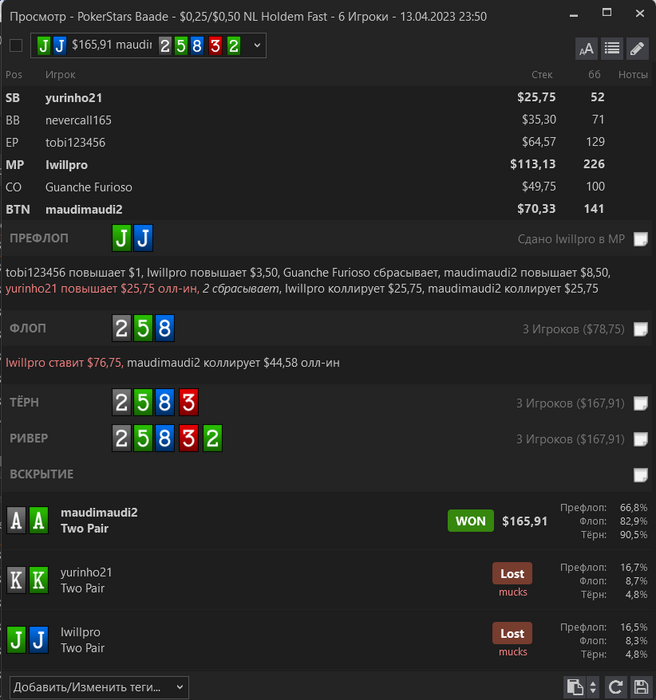Click the copy format stepper arrows
Screen dimensions: 656x700
(593, 687)
